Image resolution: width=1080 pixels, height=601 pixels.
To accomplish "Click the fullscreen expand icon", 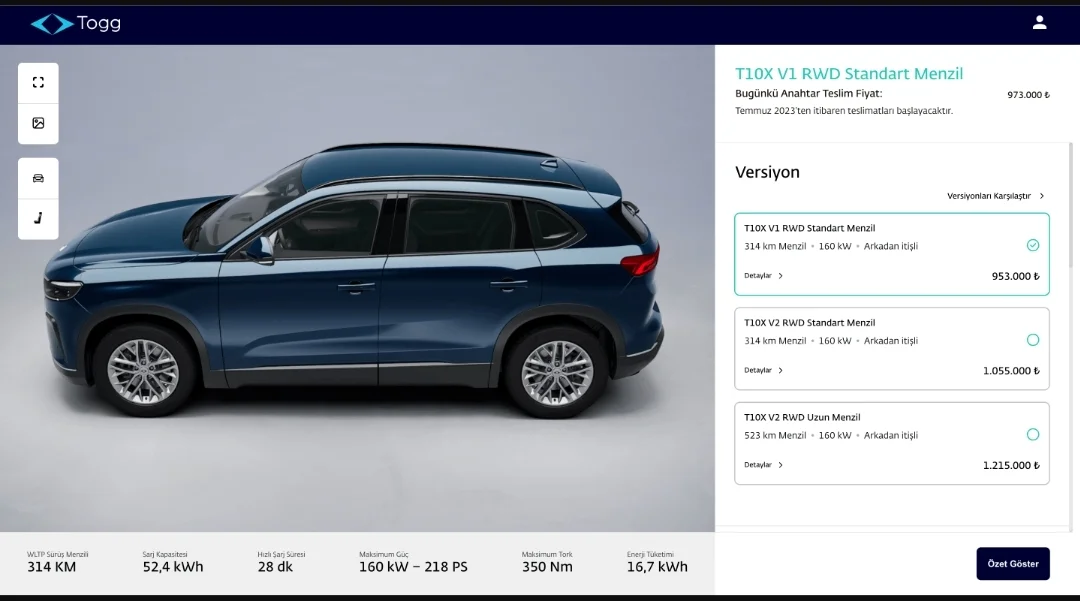I will (x=39, y=83).
